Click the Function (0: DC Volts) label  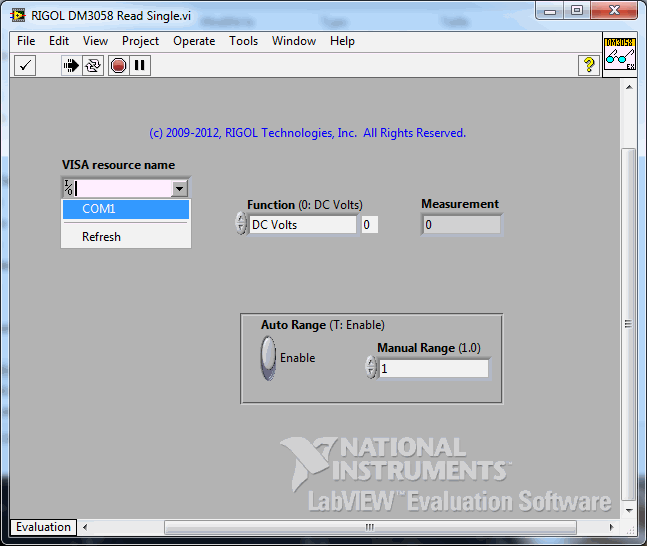305,205
